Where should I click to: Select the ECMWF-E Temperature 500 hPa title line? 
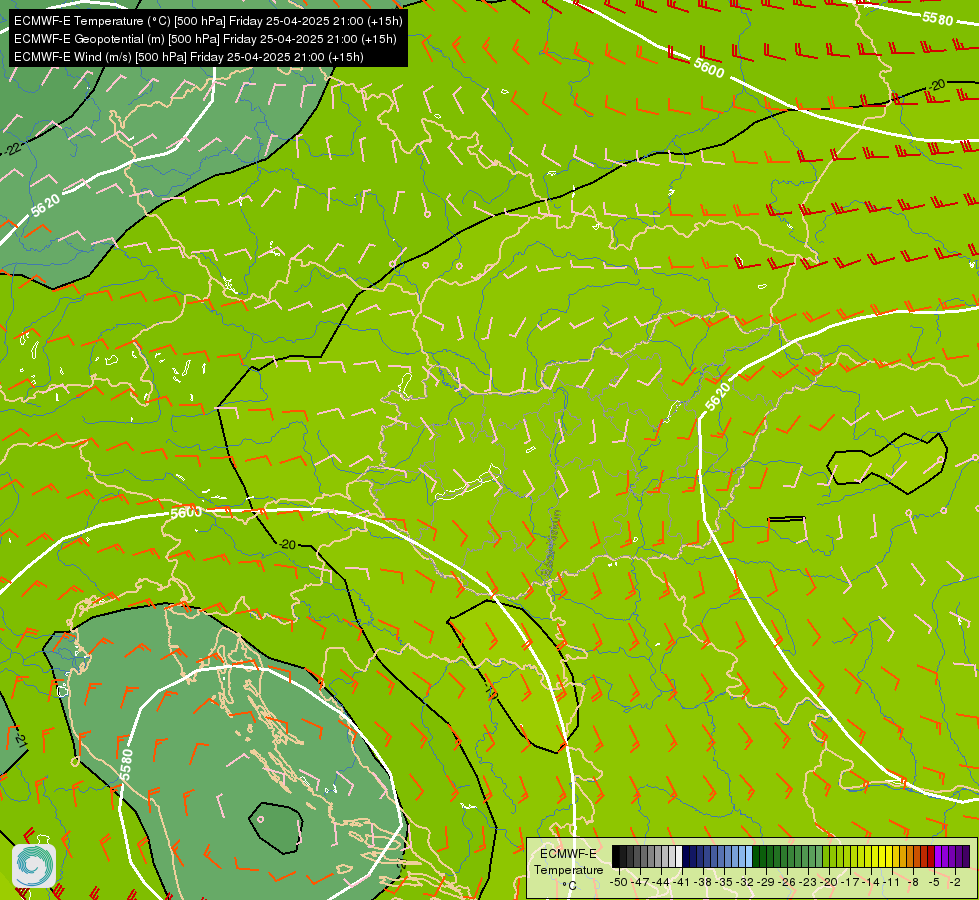(208, 21)
